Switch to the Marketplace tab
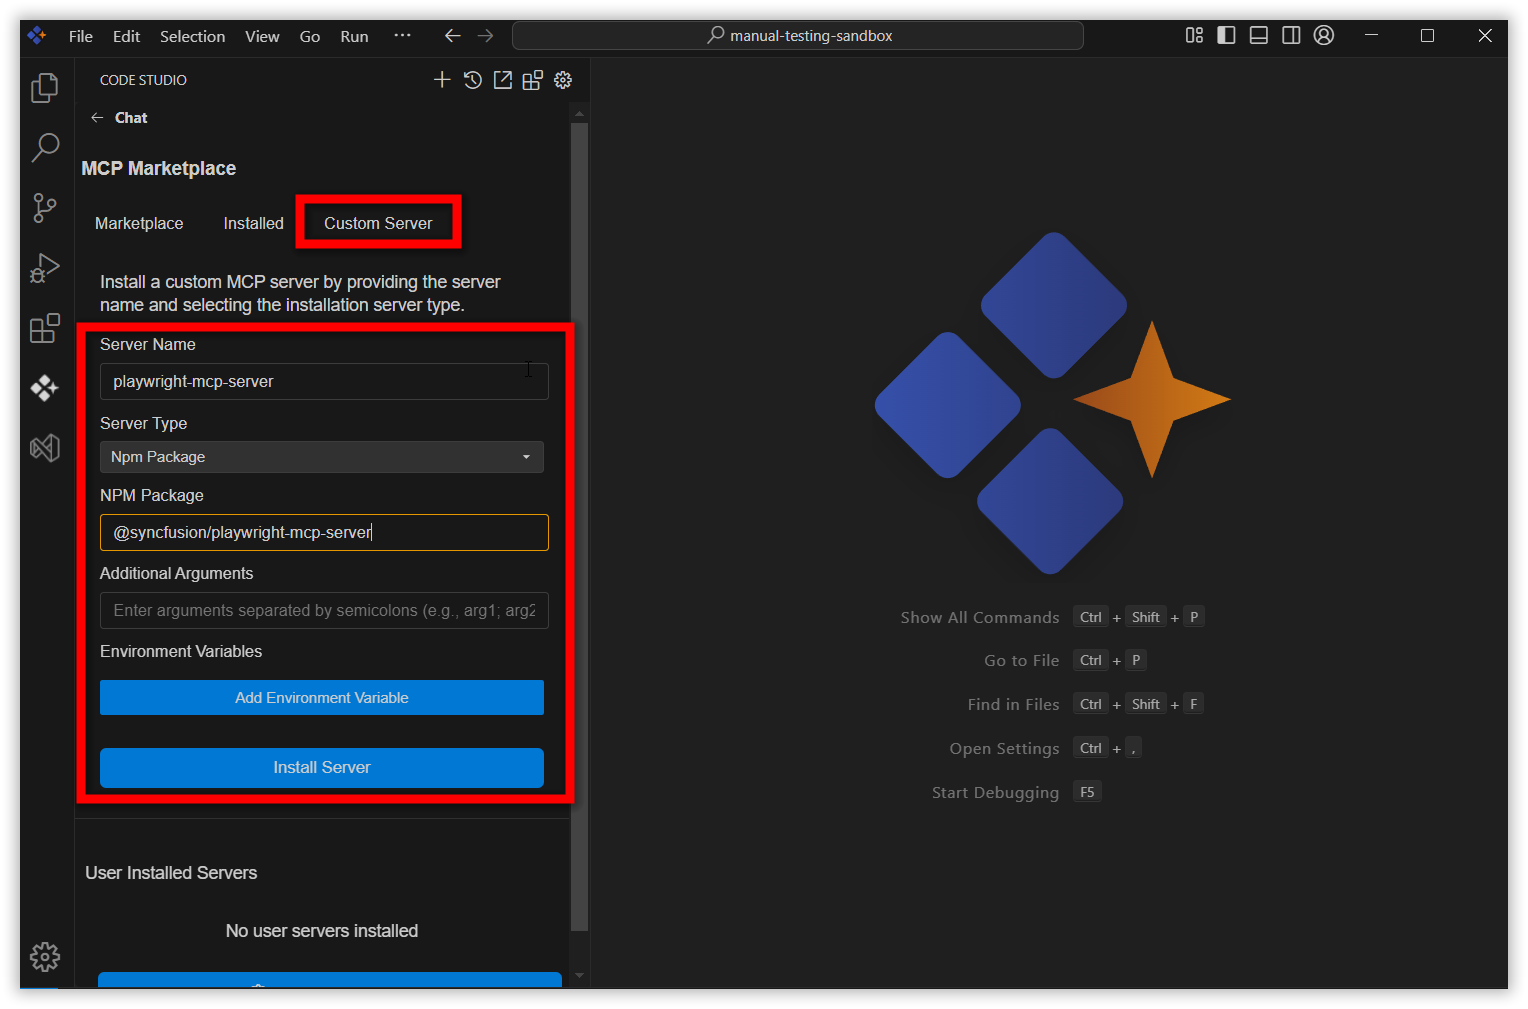Viewport: 1528px width, 1009px height. tap(139, 223)
